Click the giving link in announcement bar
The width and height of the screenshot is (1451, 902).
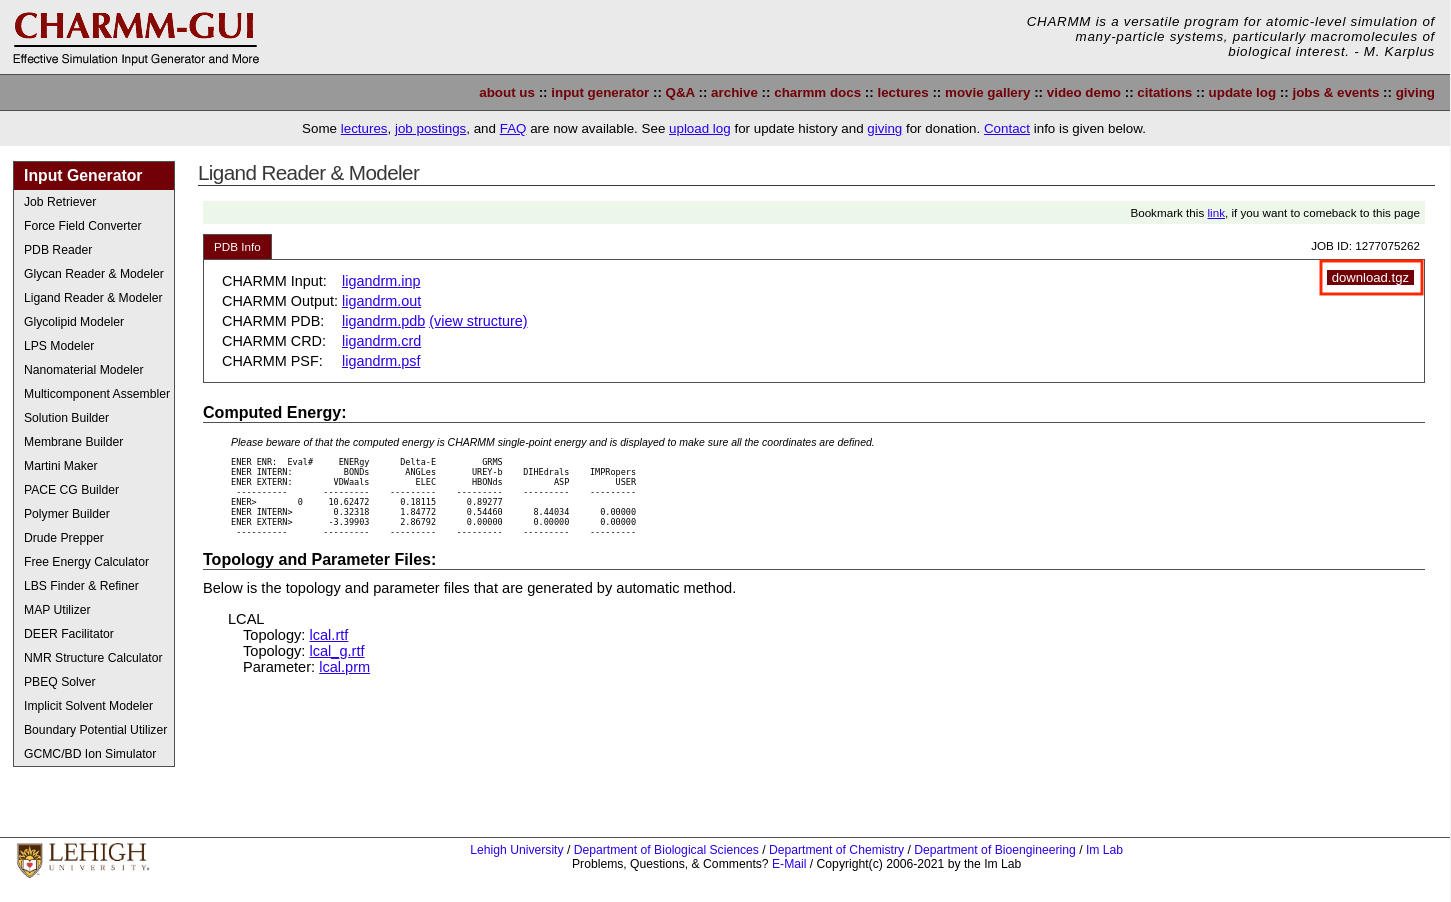coord(884,129)
